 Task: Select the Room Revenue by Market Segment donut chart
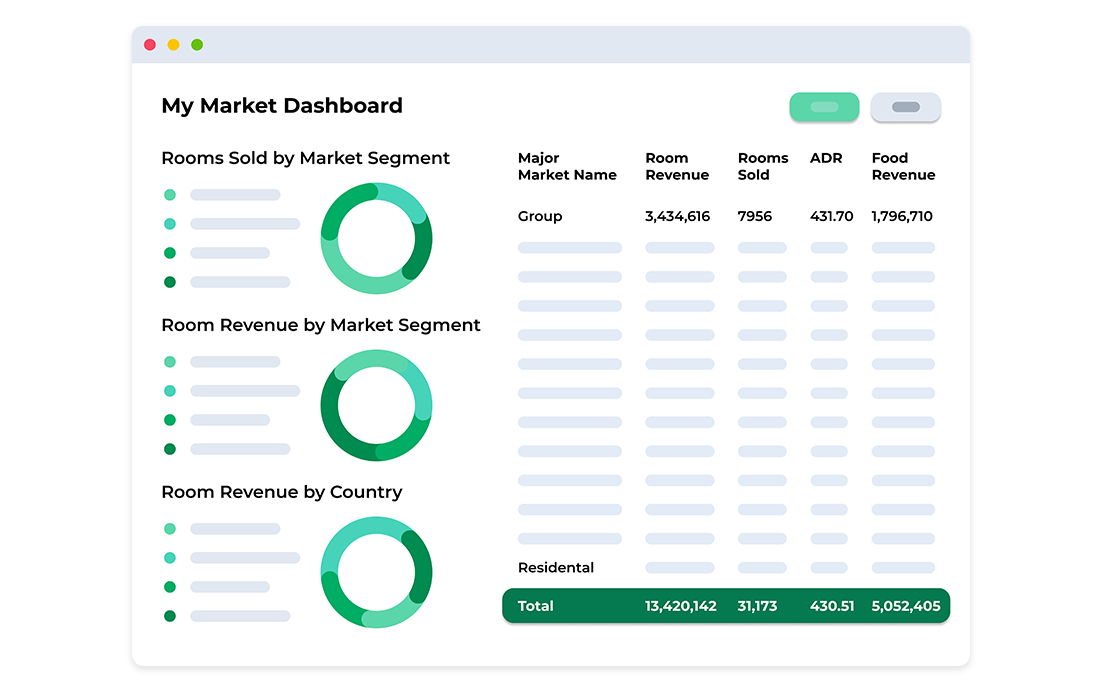coord(376,405)
